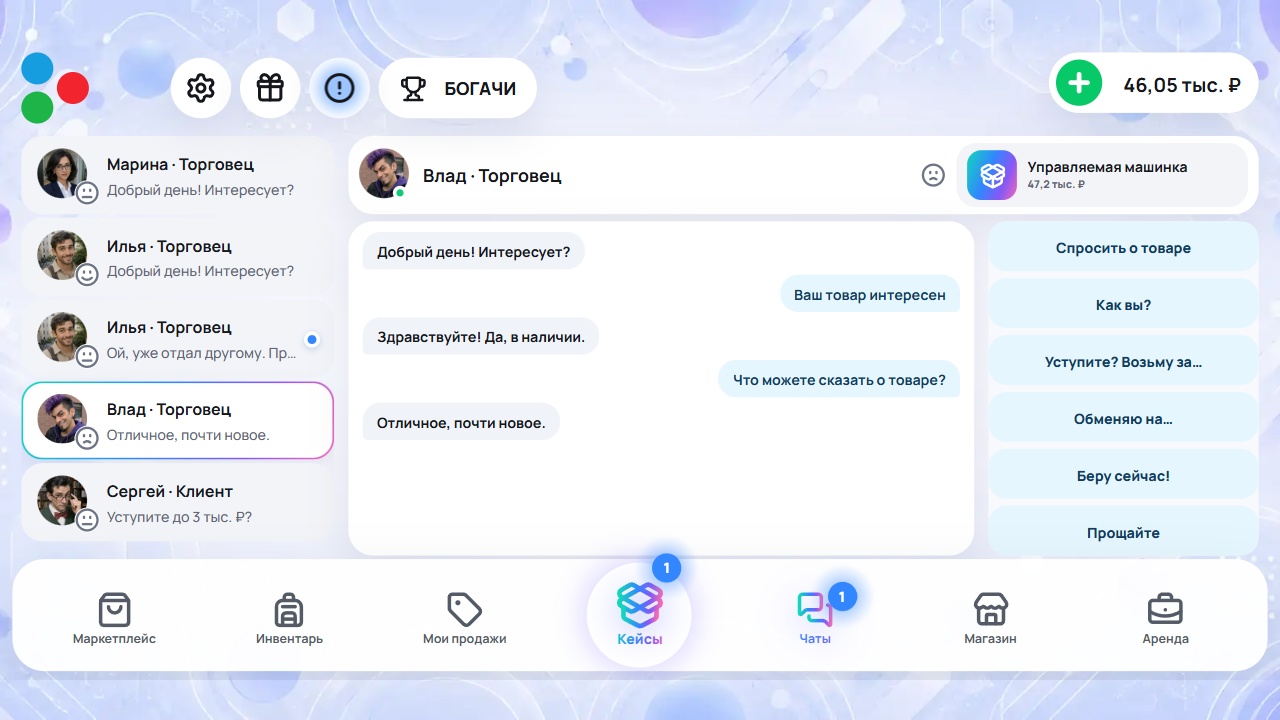Click the notification badge on Чаты
The image size is (1280, 720).
click(x=842, y=597)
